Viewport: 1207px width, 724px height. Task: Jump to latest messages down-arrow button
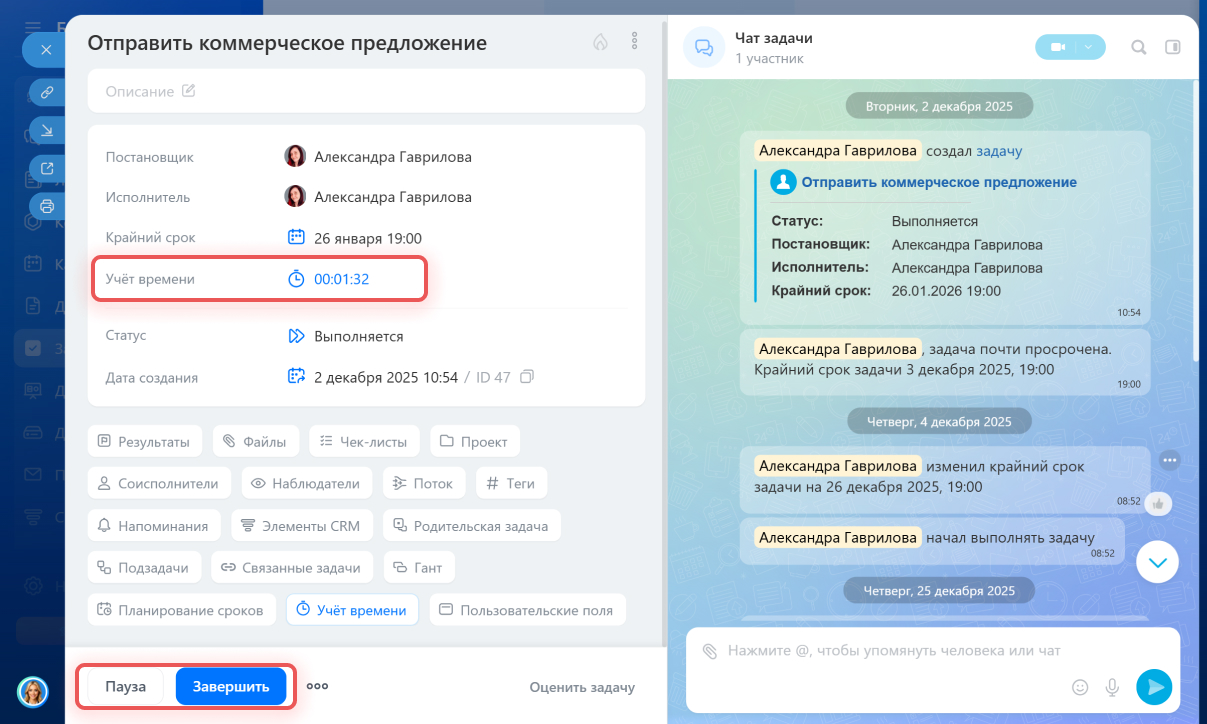1158,563
